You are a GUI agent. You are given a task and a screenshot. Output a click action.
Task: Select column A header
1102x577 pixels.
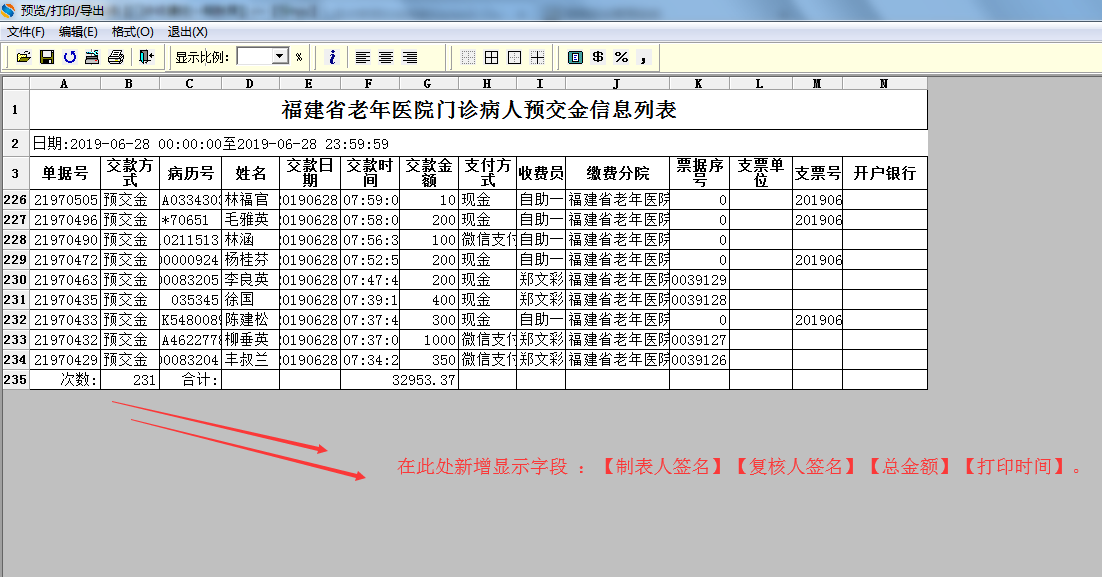pyautogui.click(x=65, y=84)
